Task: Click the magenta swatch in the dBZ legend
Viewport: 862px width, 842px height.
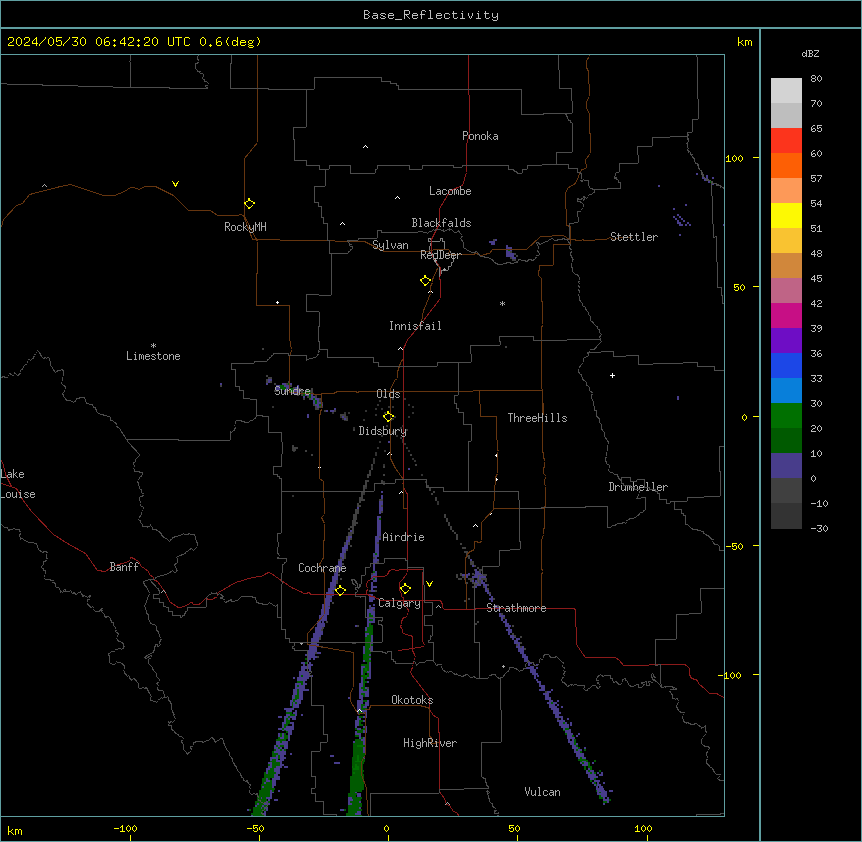Action: [x=786, y=315]
